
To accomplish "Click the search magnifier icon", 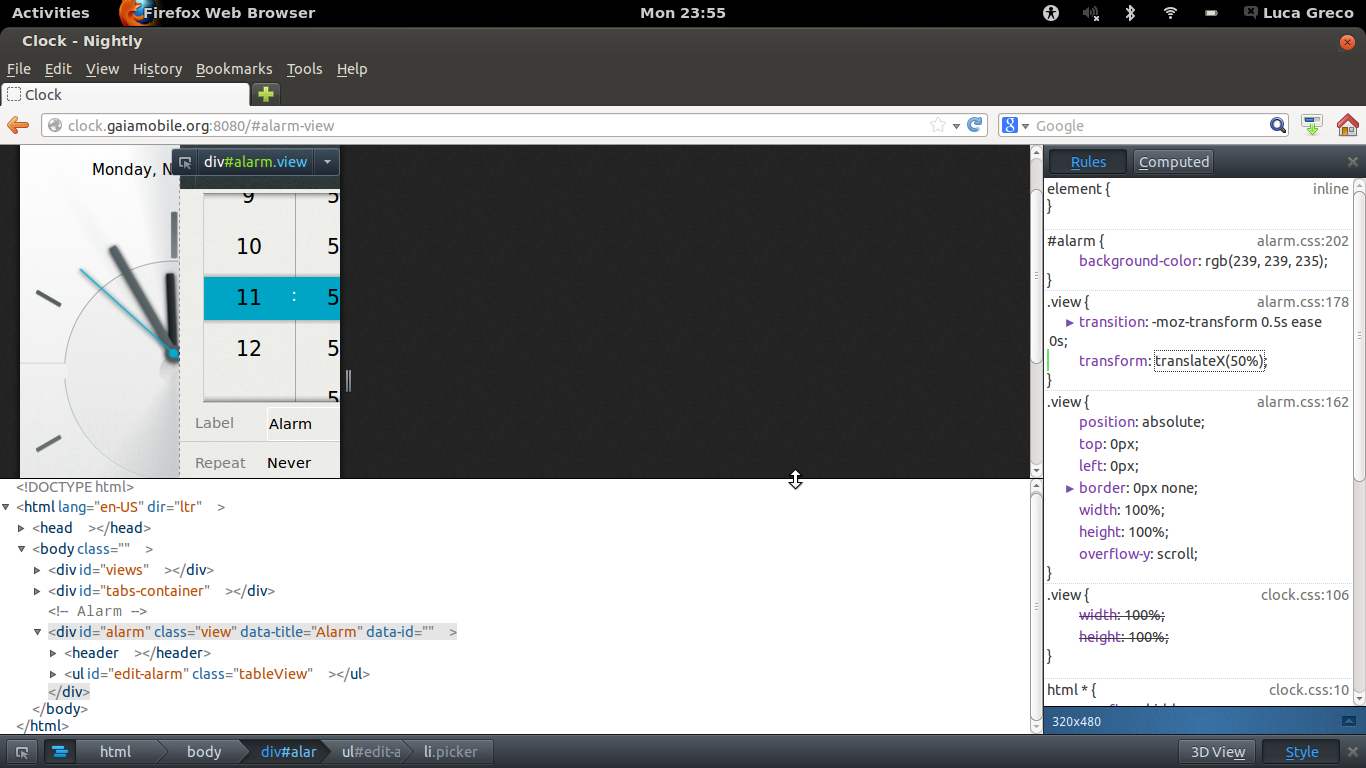I will click(x=1278, y=125).
